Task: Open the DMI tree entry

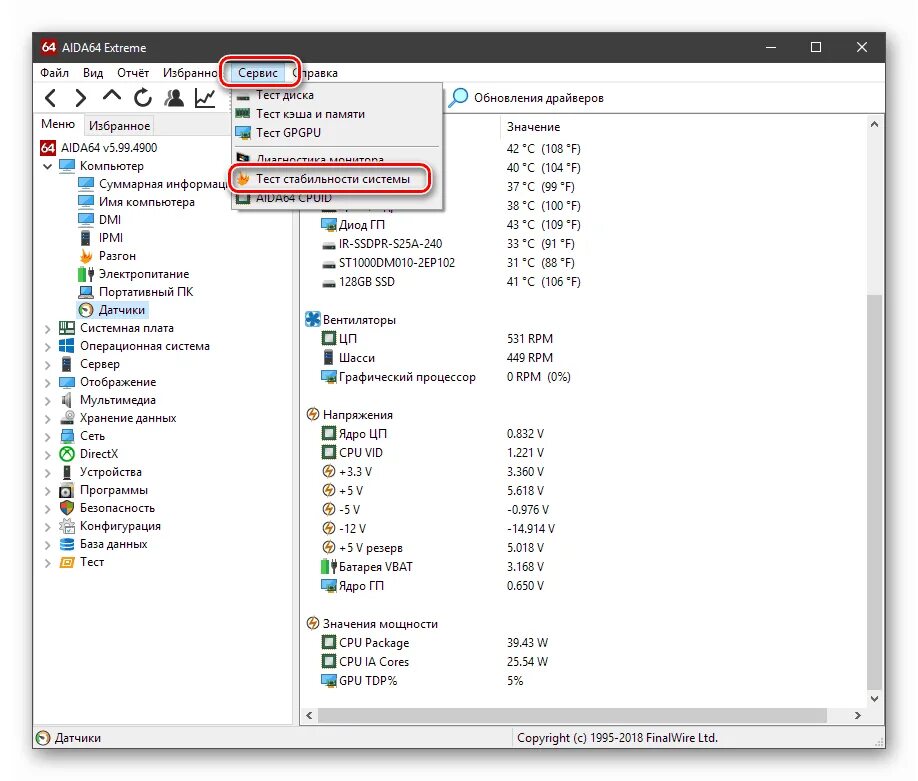Action: [109, 220]
